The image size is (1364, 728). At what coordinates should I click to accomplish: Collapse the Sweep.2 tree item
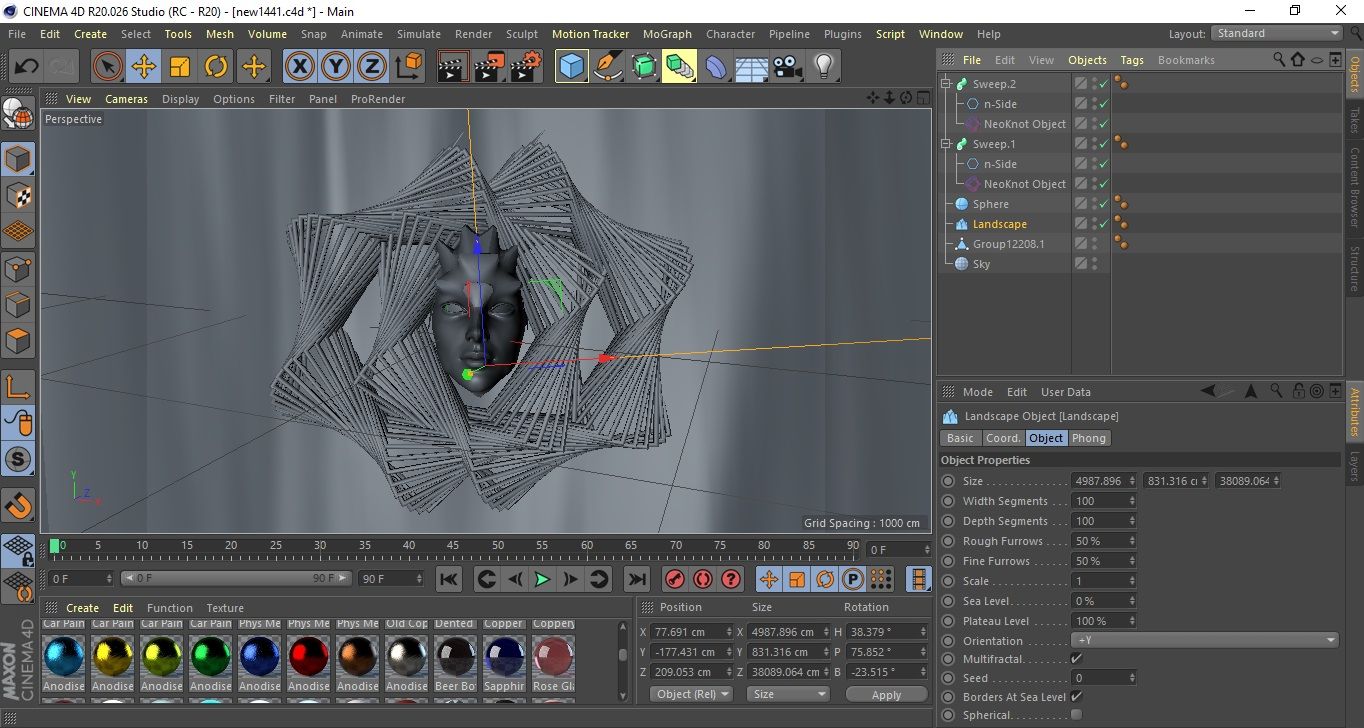(x=946, y=84)
